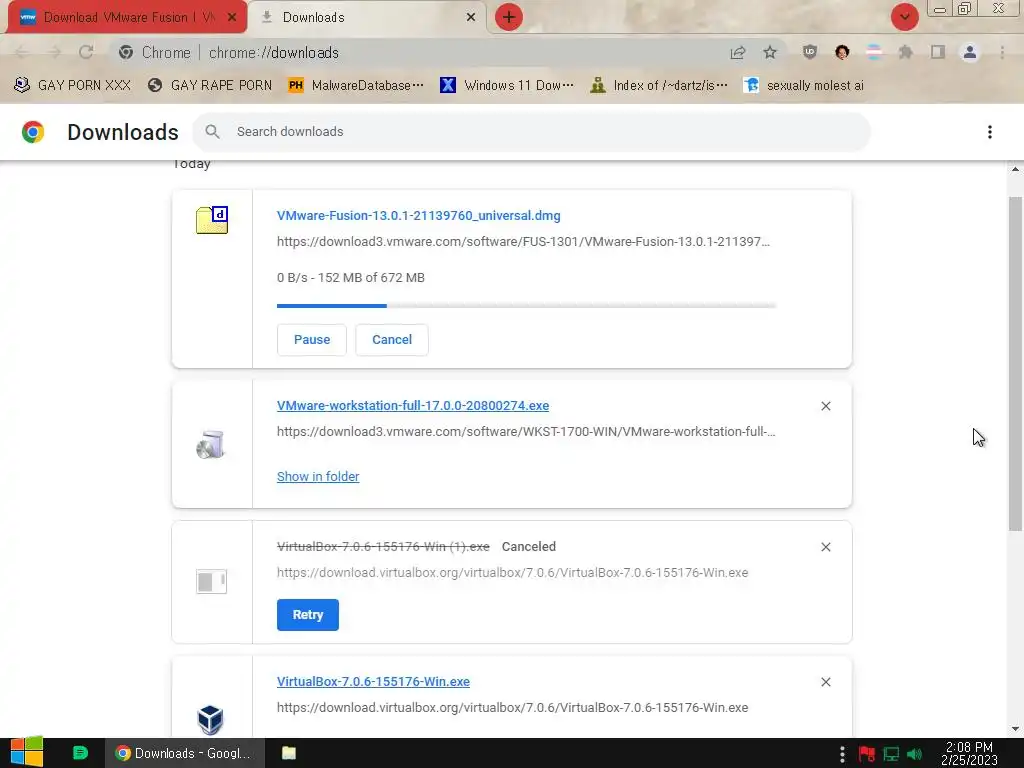Open uBlock Origin extension icon
The width and height of the screenshot is (1024, 768).
810,52
